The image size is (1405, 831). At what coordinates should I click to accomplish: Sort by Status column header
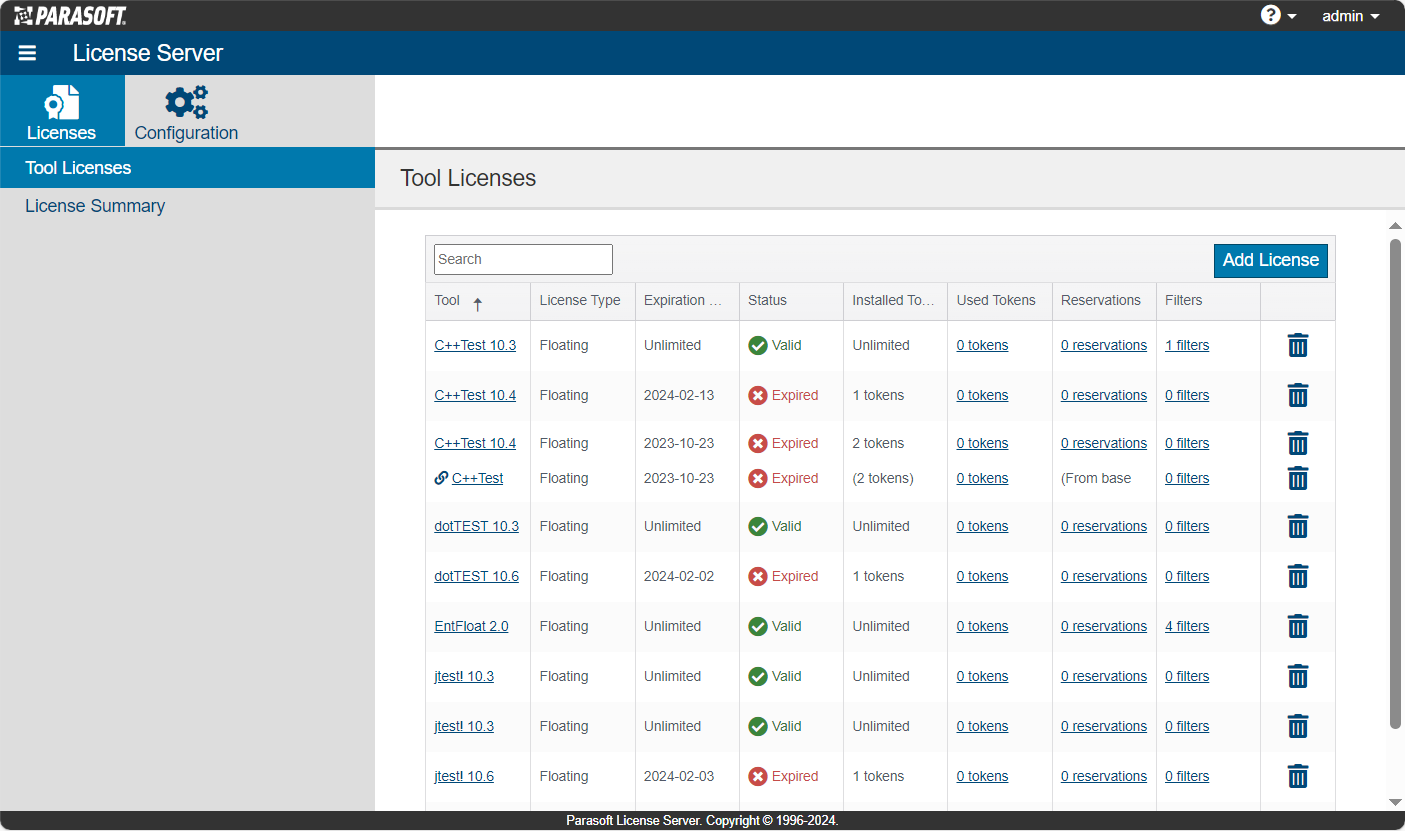pyautogui.click(x=791, y=301)
